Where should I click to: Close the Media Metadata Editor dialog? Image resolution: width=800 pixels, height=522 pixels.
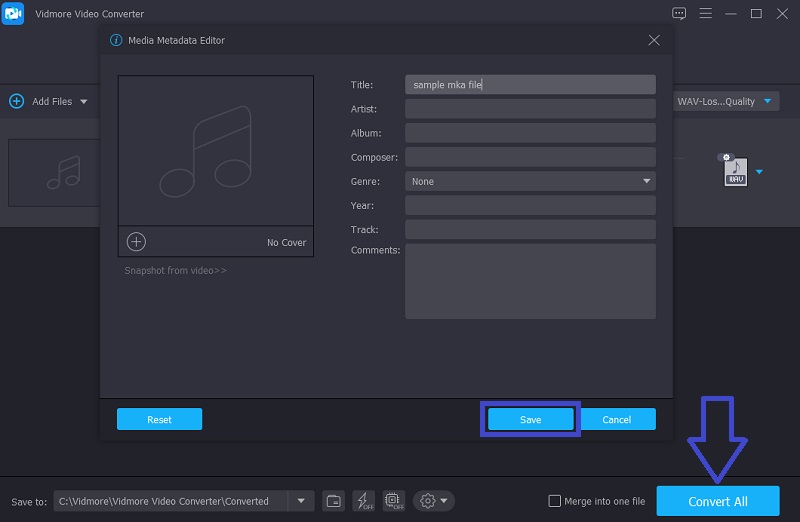[x=654, y=40]
